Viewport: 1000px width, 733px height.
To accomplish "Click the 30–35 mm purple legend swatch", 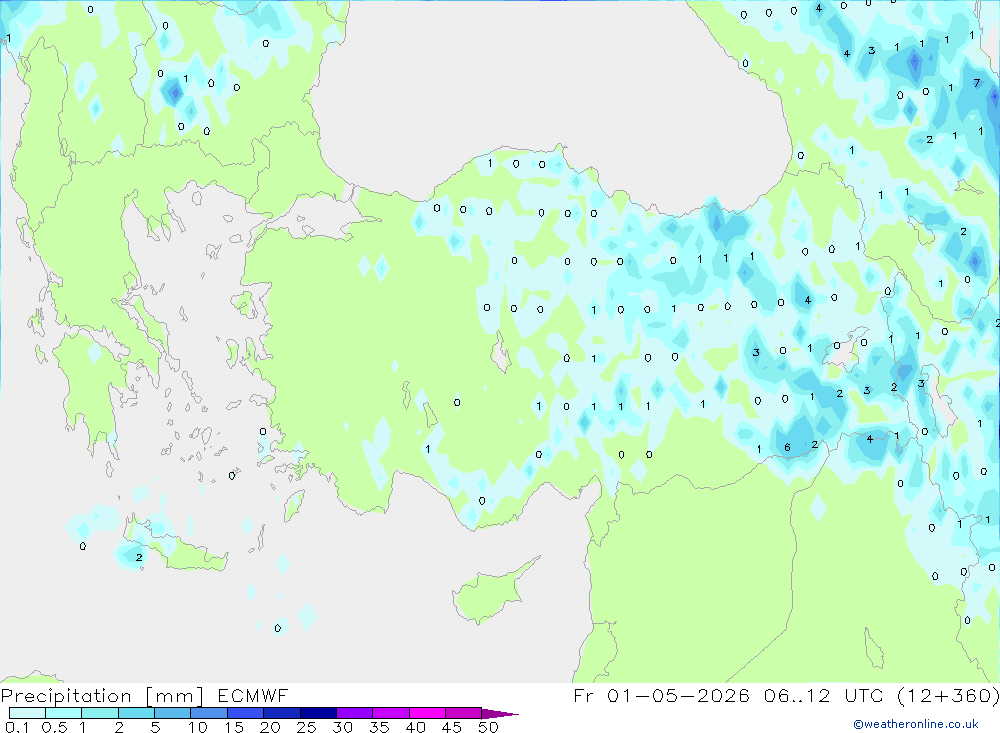I will 354,713.
